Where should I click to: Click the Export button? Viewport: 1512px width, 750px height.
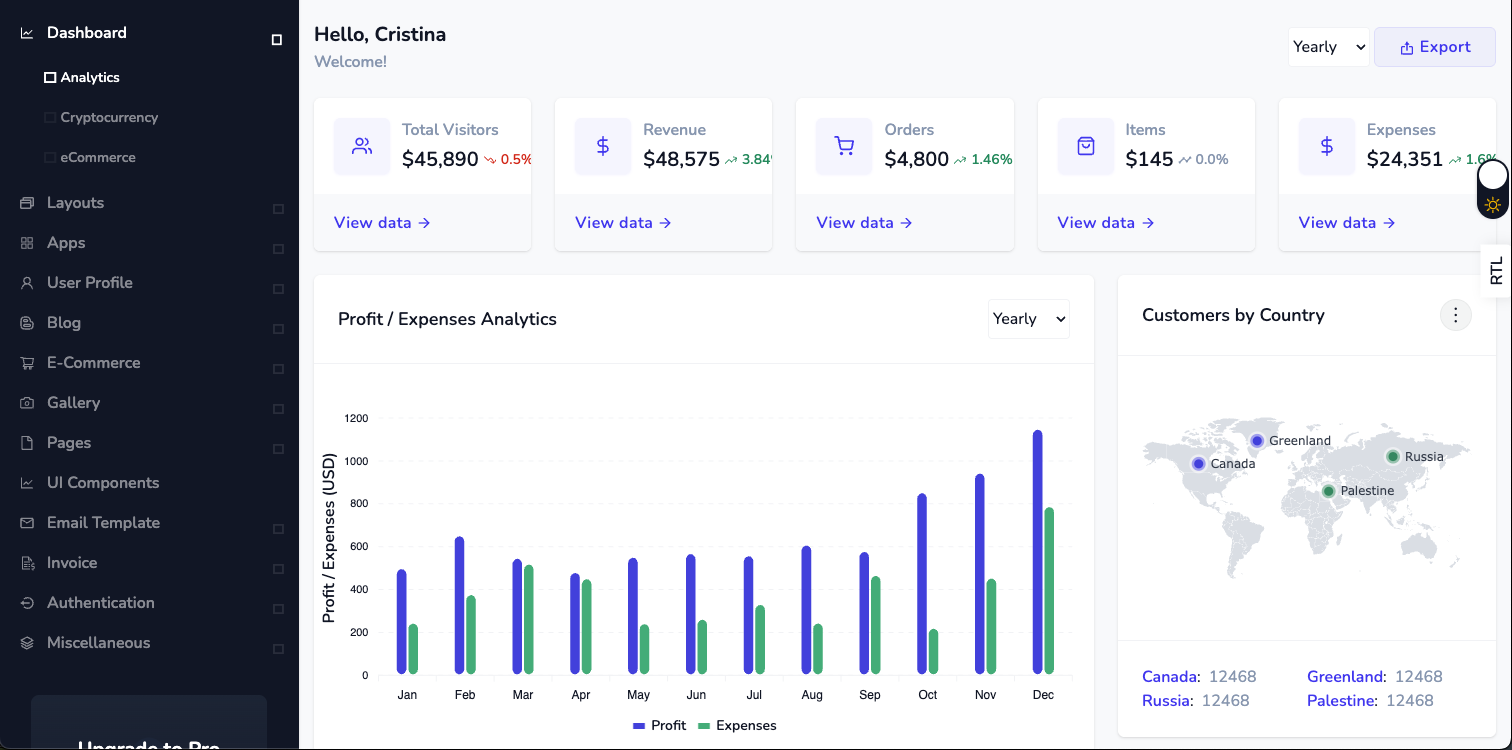pyautogui.click(x=1434, y=47)
